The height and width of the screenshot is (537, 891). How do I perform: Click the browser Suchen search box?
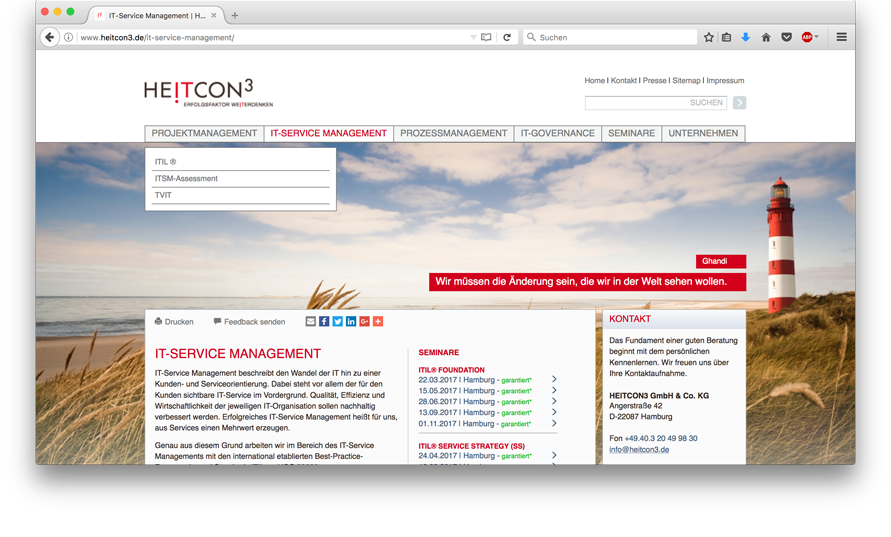(610, 38)
